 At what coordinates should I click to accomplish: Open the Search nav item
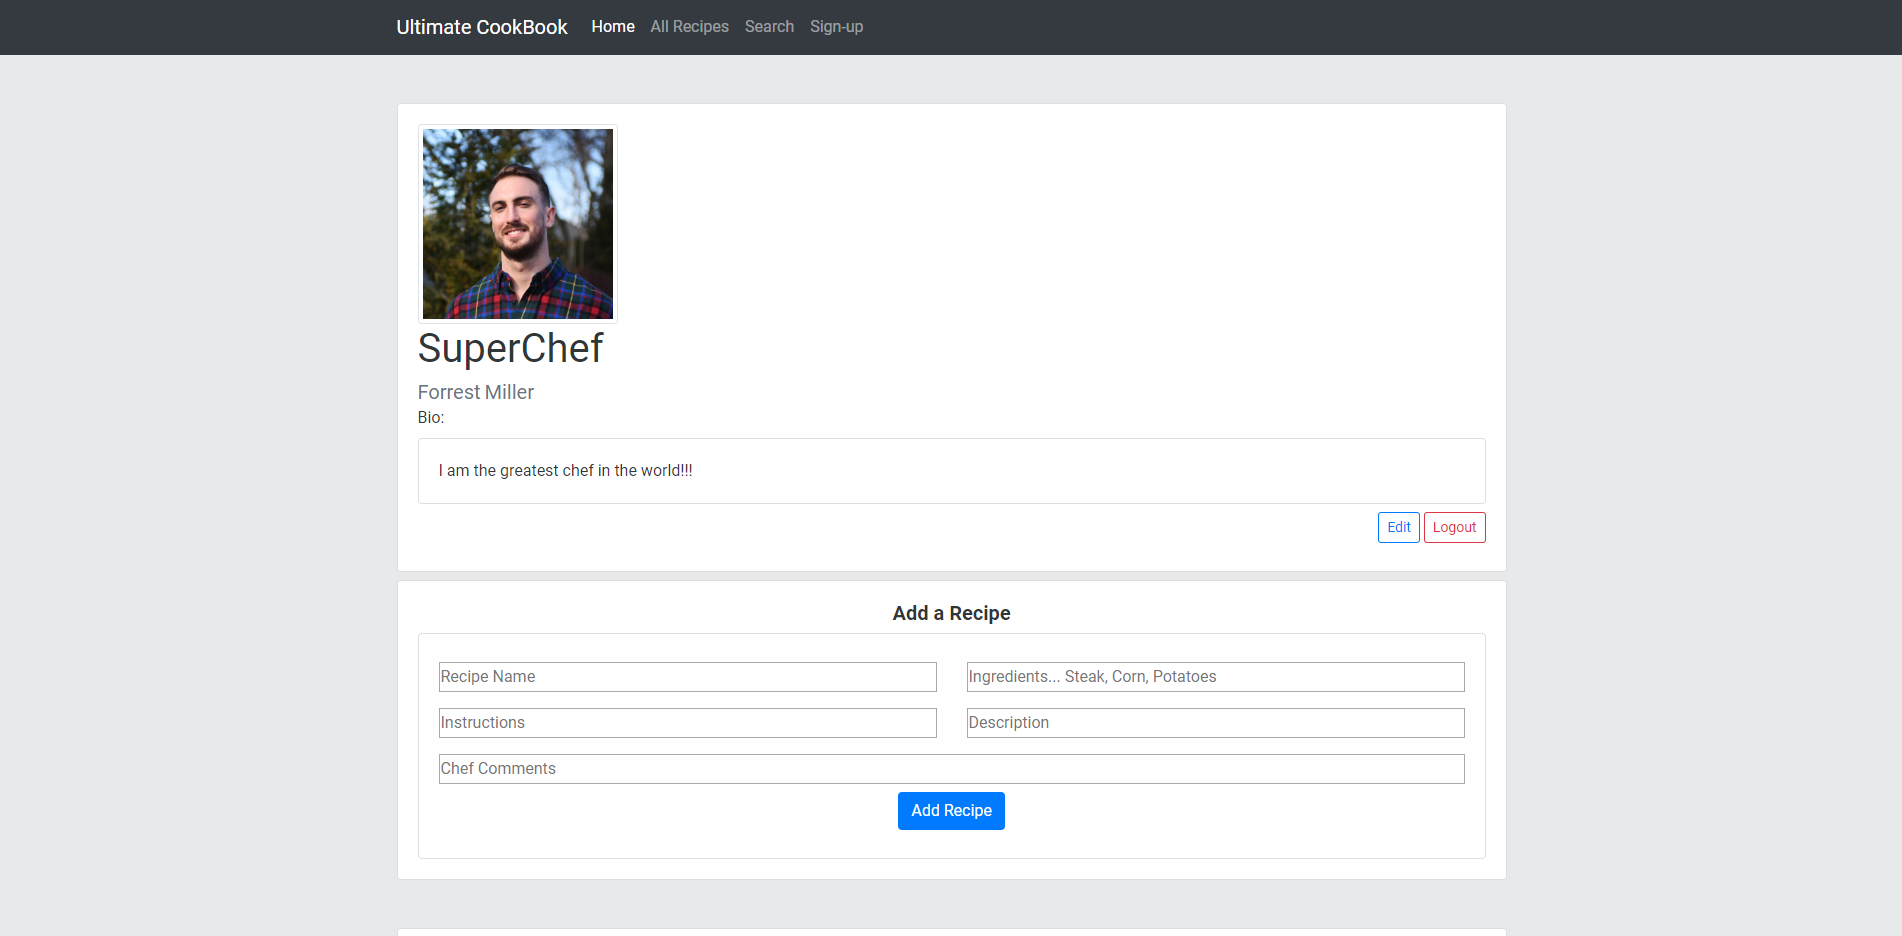[x=769, y=27]
